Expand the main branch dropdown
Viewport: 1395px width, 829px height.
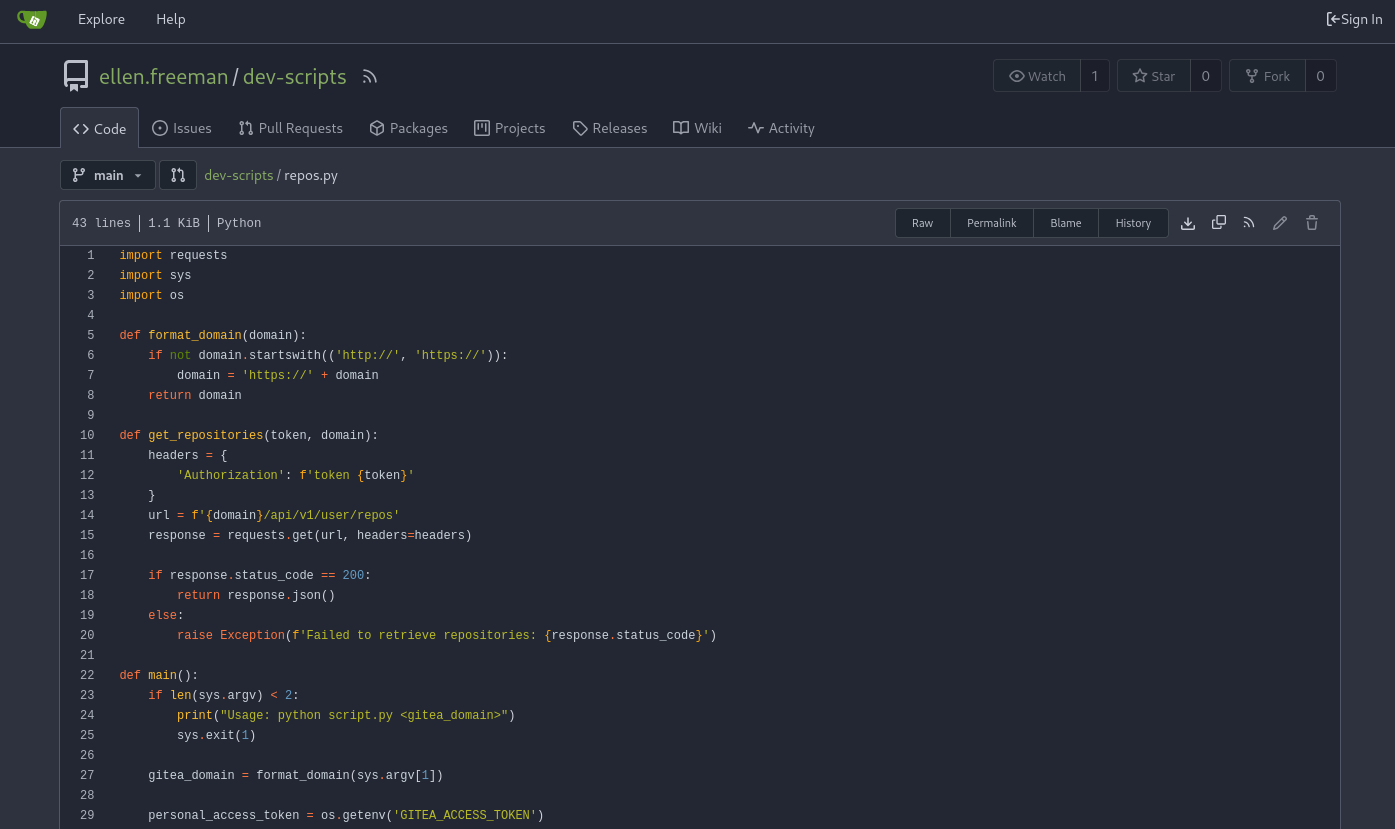coord(108,175)
